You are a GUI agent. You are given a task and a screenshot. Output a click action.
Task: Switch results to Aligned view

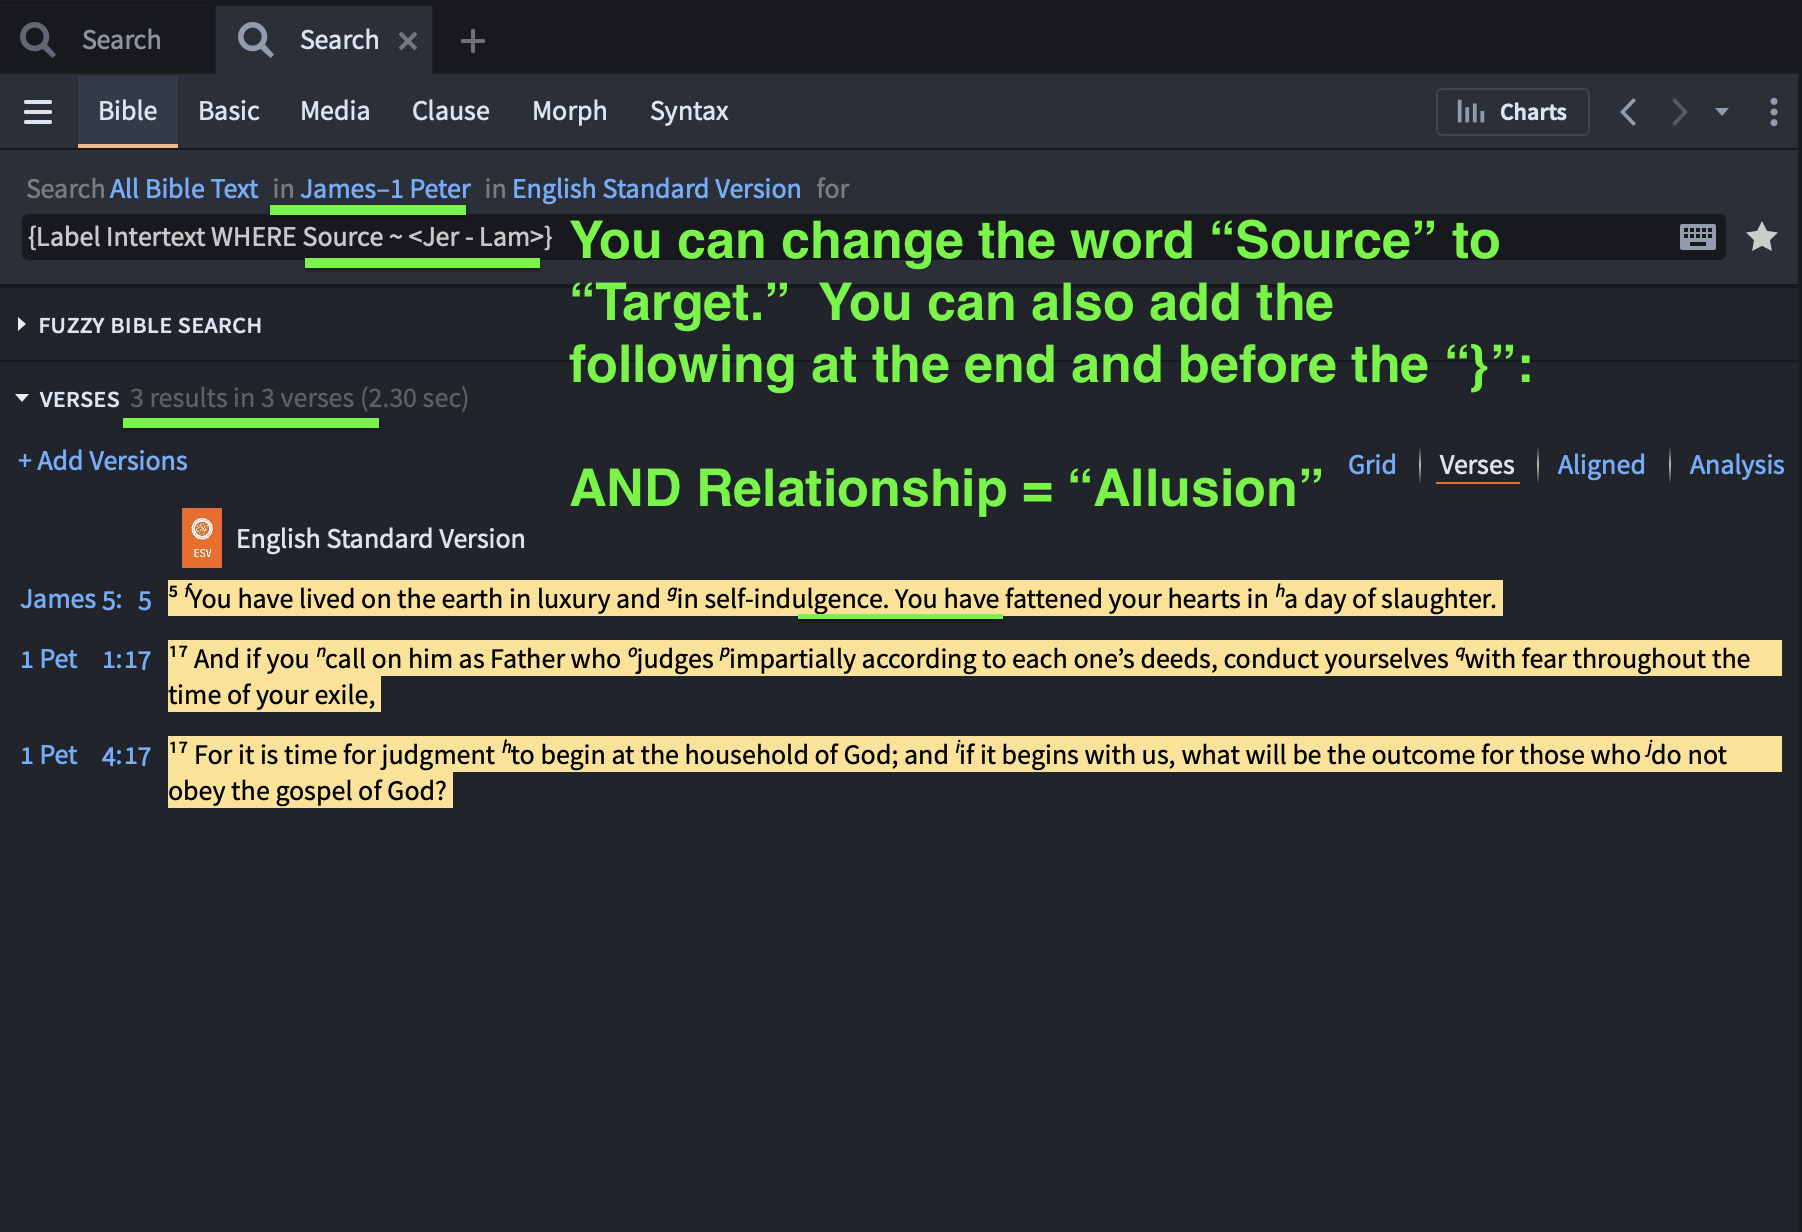(1601, 465)
